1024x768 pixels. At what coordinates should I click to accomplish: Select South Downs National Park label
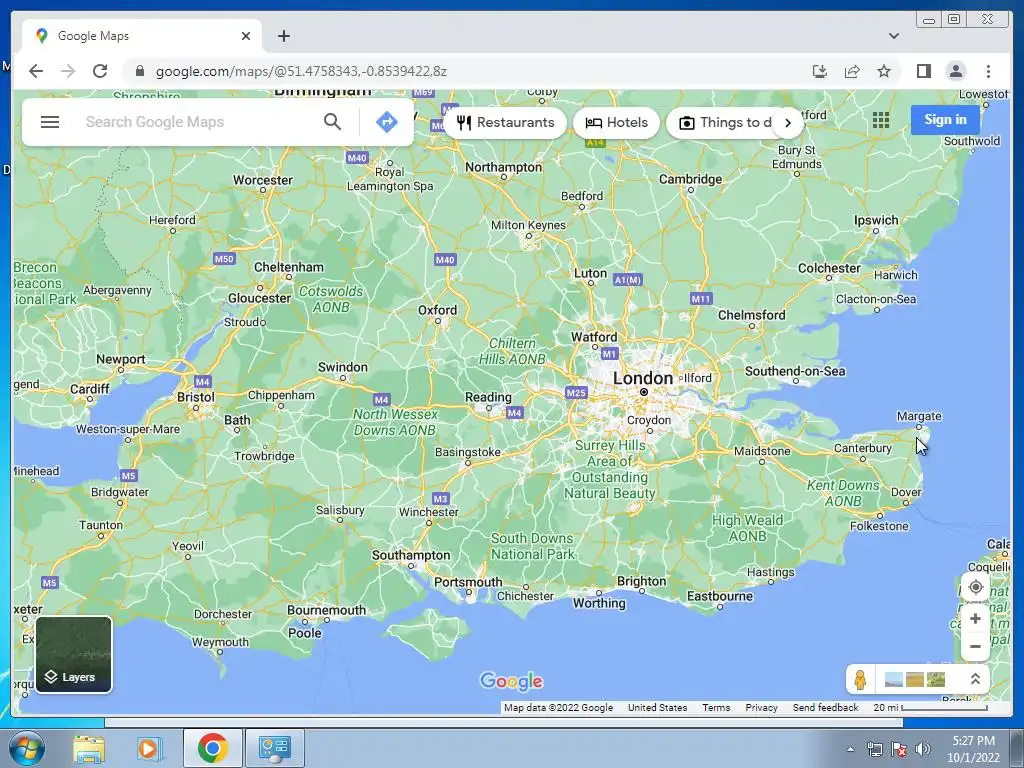532,546
